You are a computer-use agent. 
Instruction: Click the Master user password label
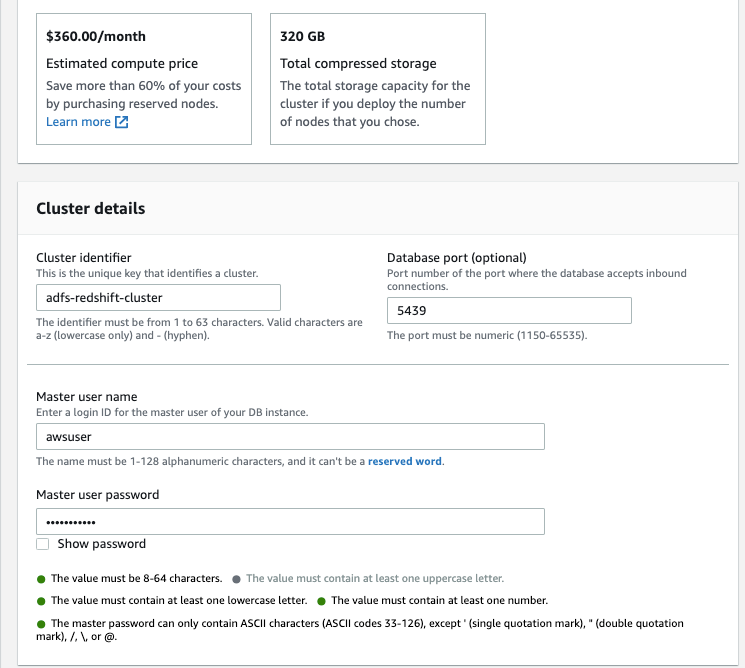click(97, 495)
